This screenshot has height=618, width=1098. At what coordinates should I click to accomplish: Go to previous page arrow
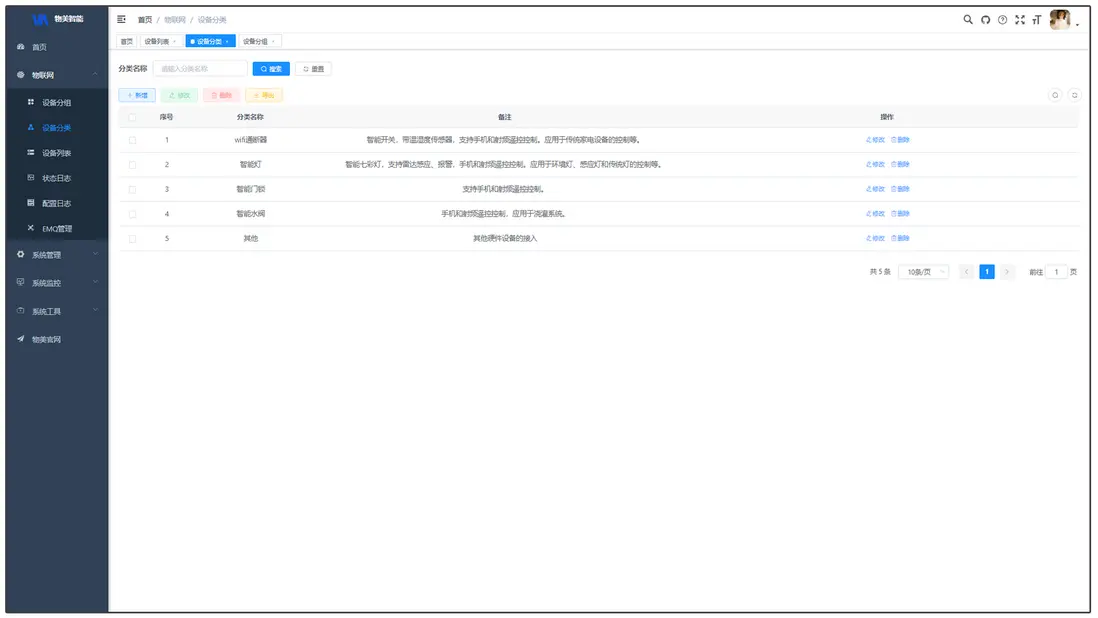(966, 272)
